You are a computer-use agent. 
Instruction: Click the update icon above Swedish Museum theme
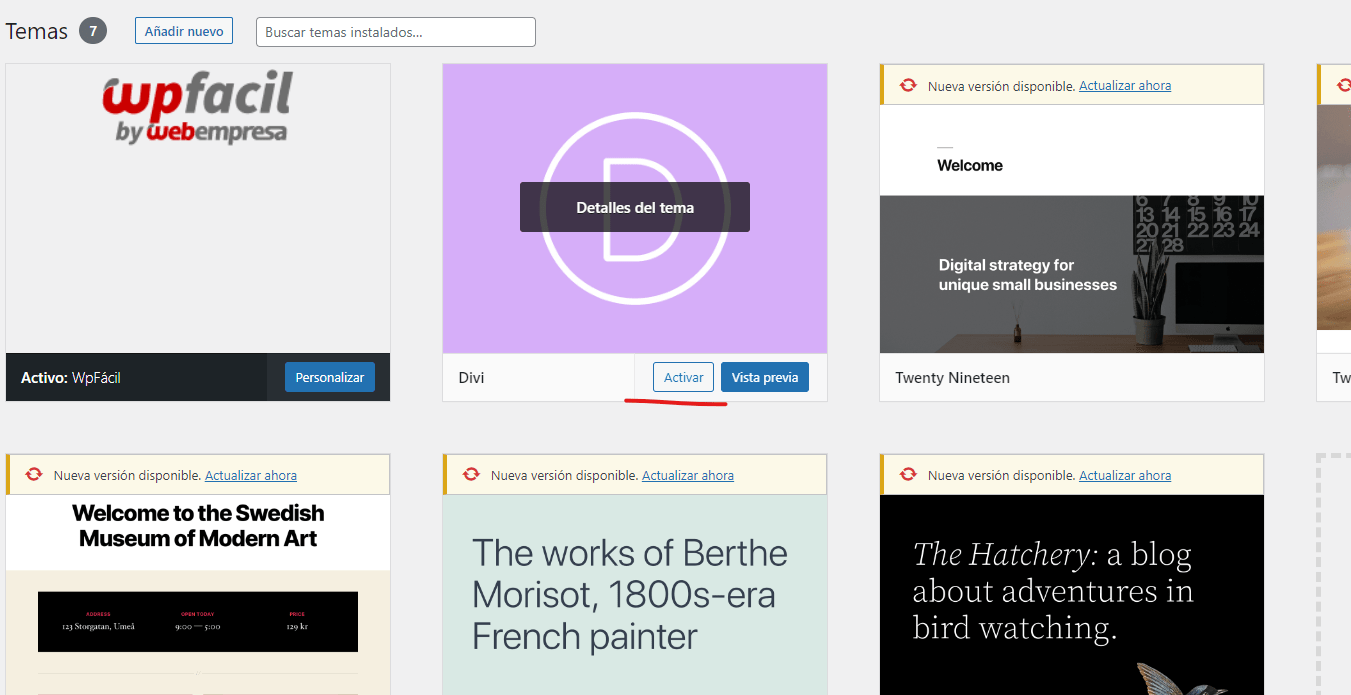34,475
